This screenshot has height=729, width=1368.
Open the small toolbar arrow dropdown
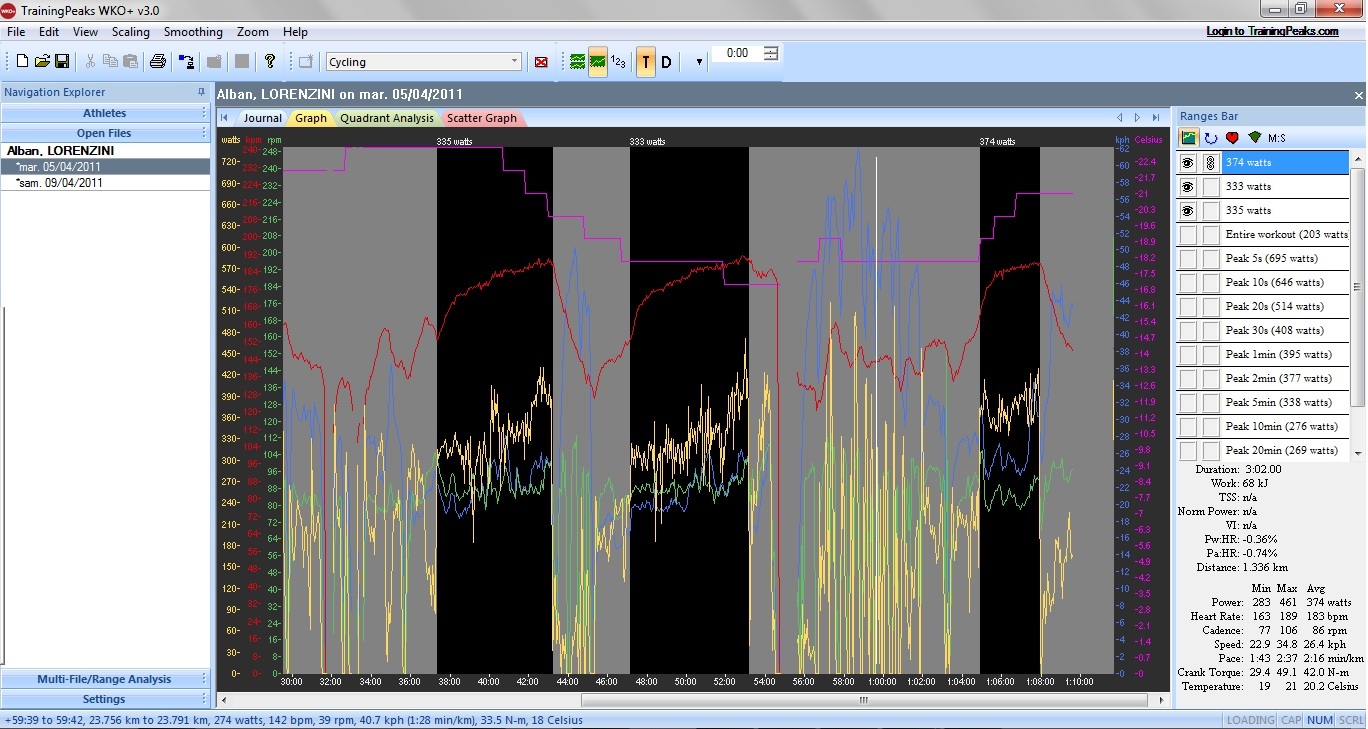click(x=699, y=62)
